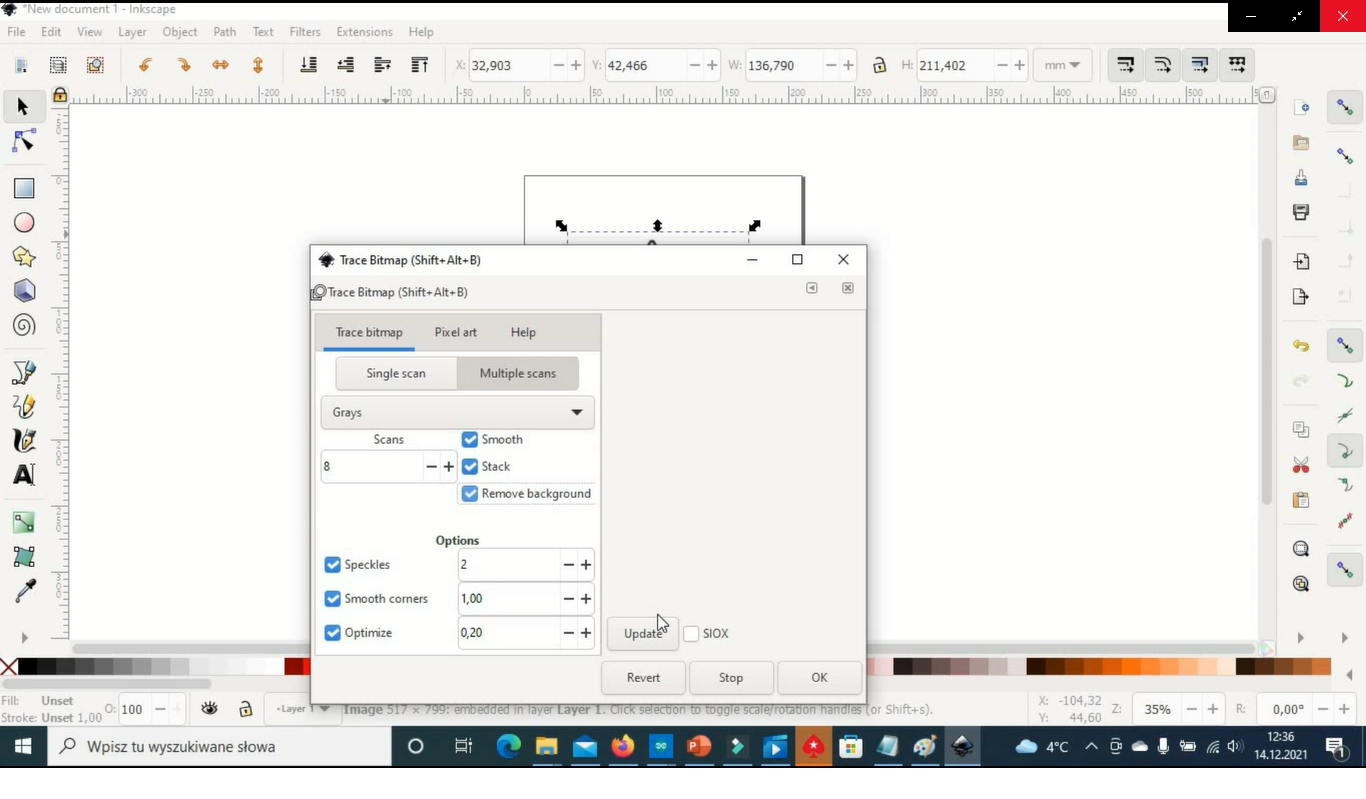1366x799 pixels.
Task: Click Zoom to fit selection icon
Action: coord(1301,549)
